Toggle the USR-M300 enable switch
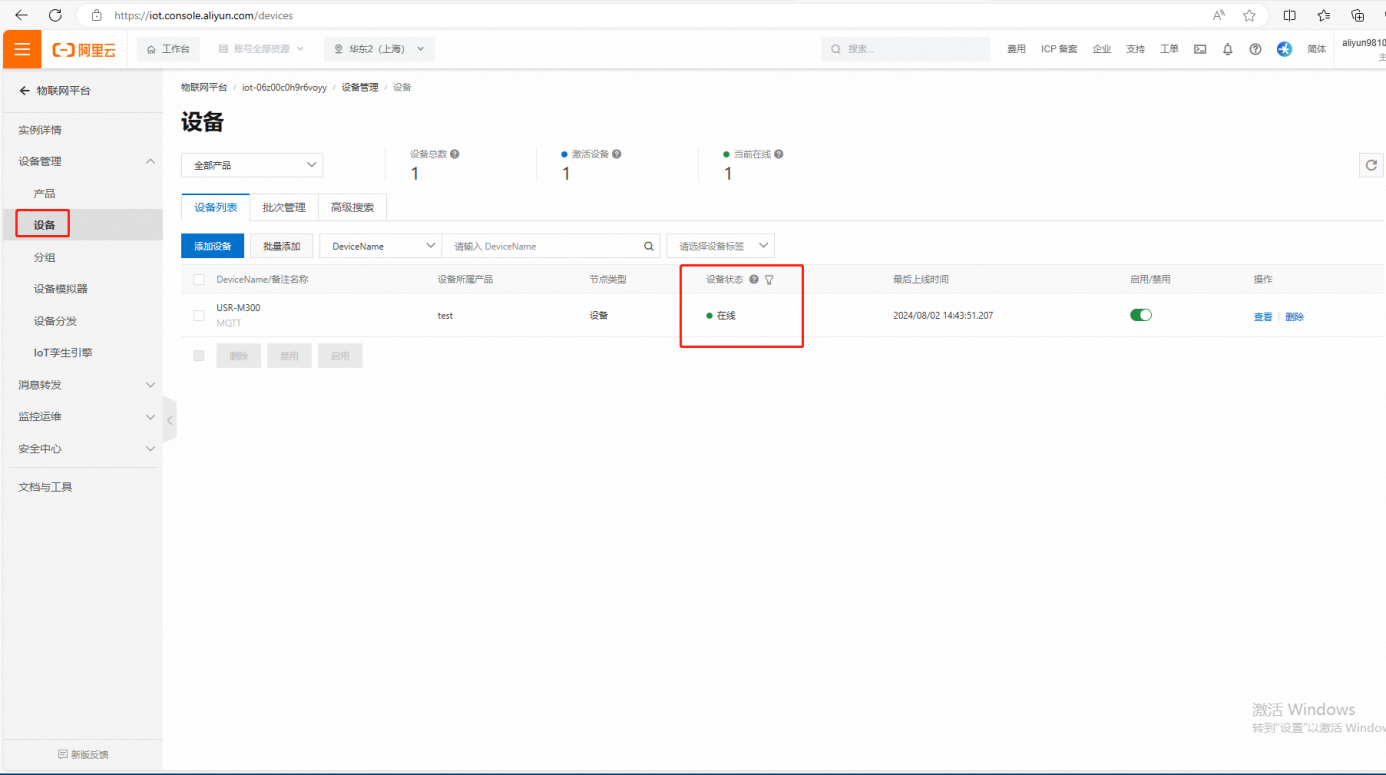The image size is (1386, 775). coord(1140,315)
